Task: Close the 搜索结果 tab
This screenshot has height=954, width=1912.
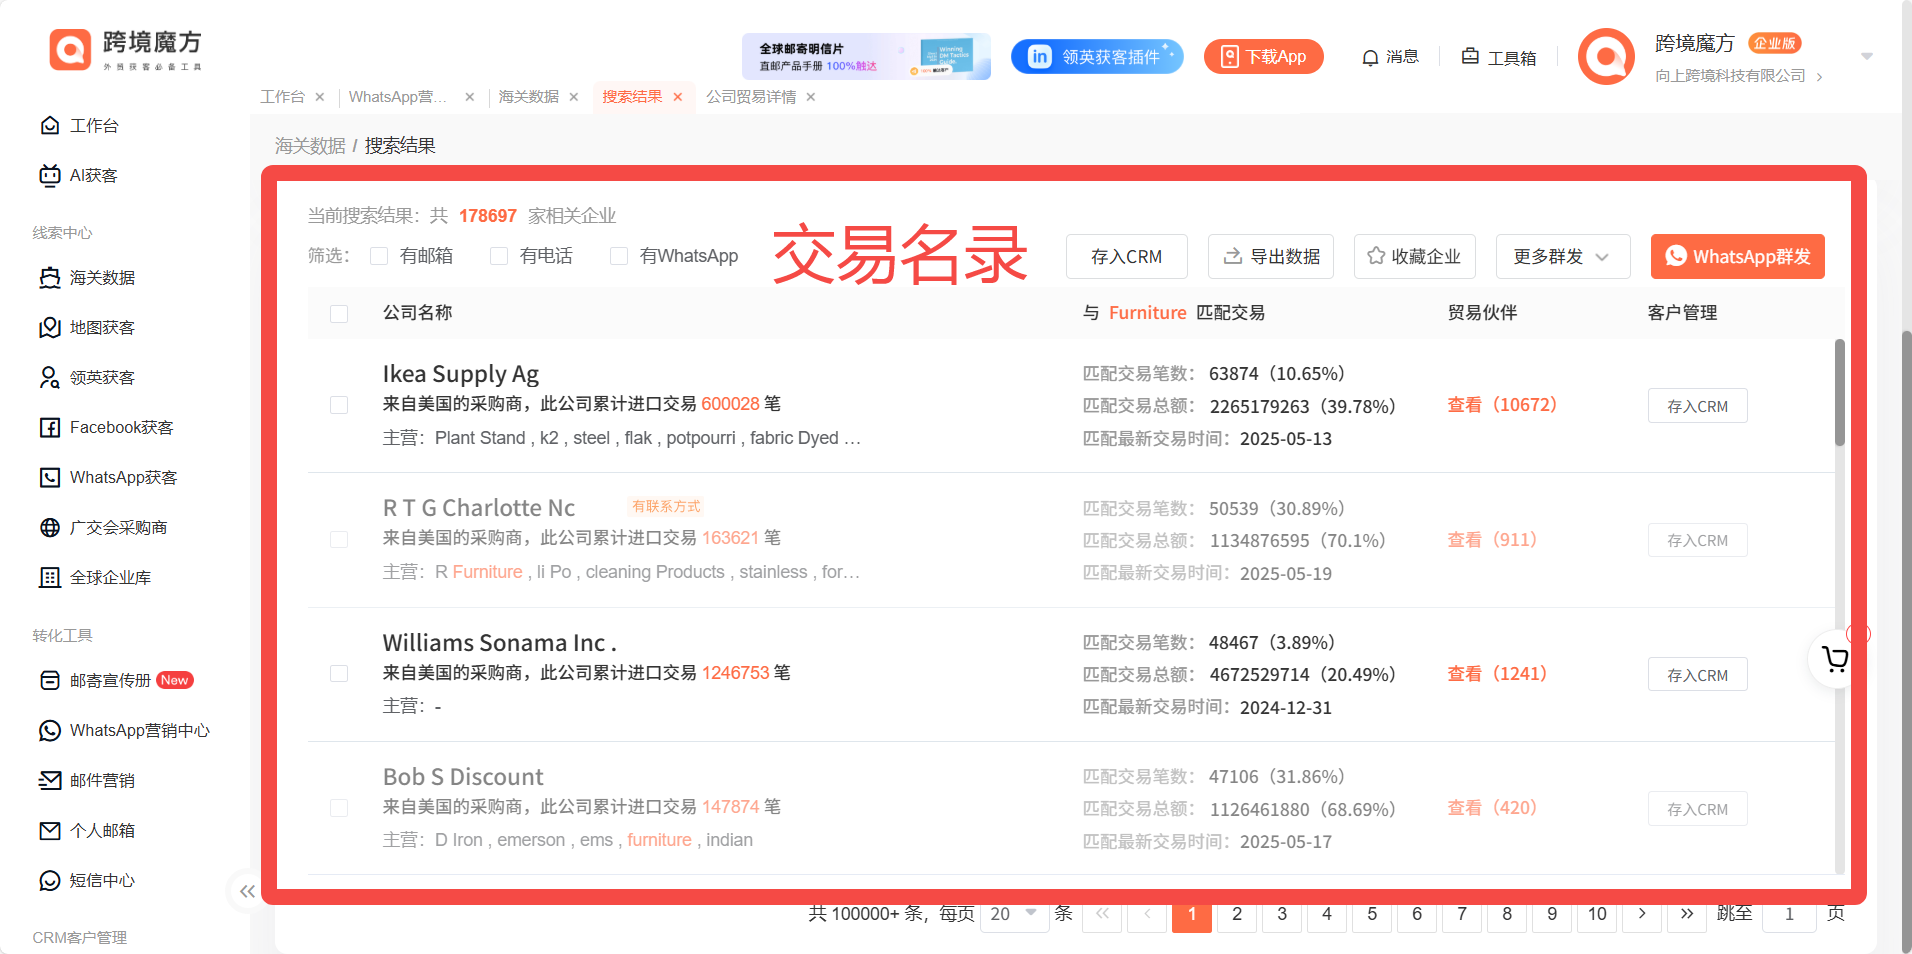Action: [678, 97]
